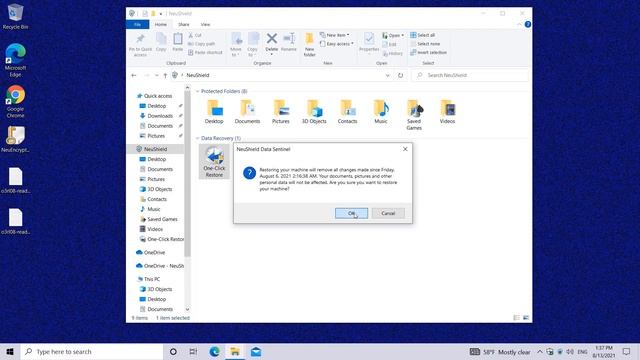Collapse the Data Recovery group
This screenshot has height=360, width=640.
[x=198, y=138]
